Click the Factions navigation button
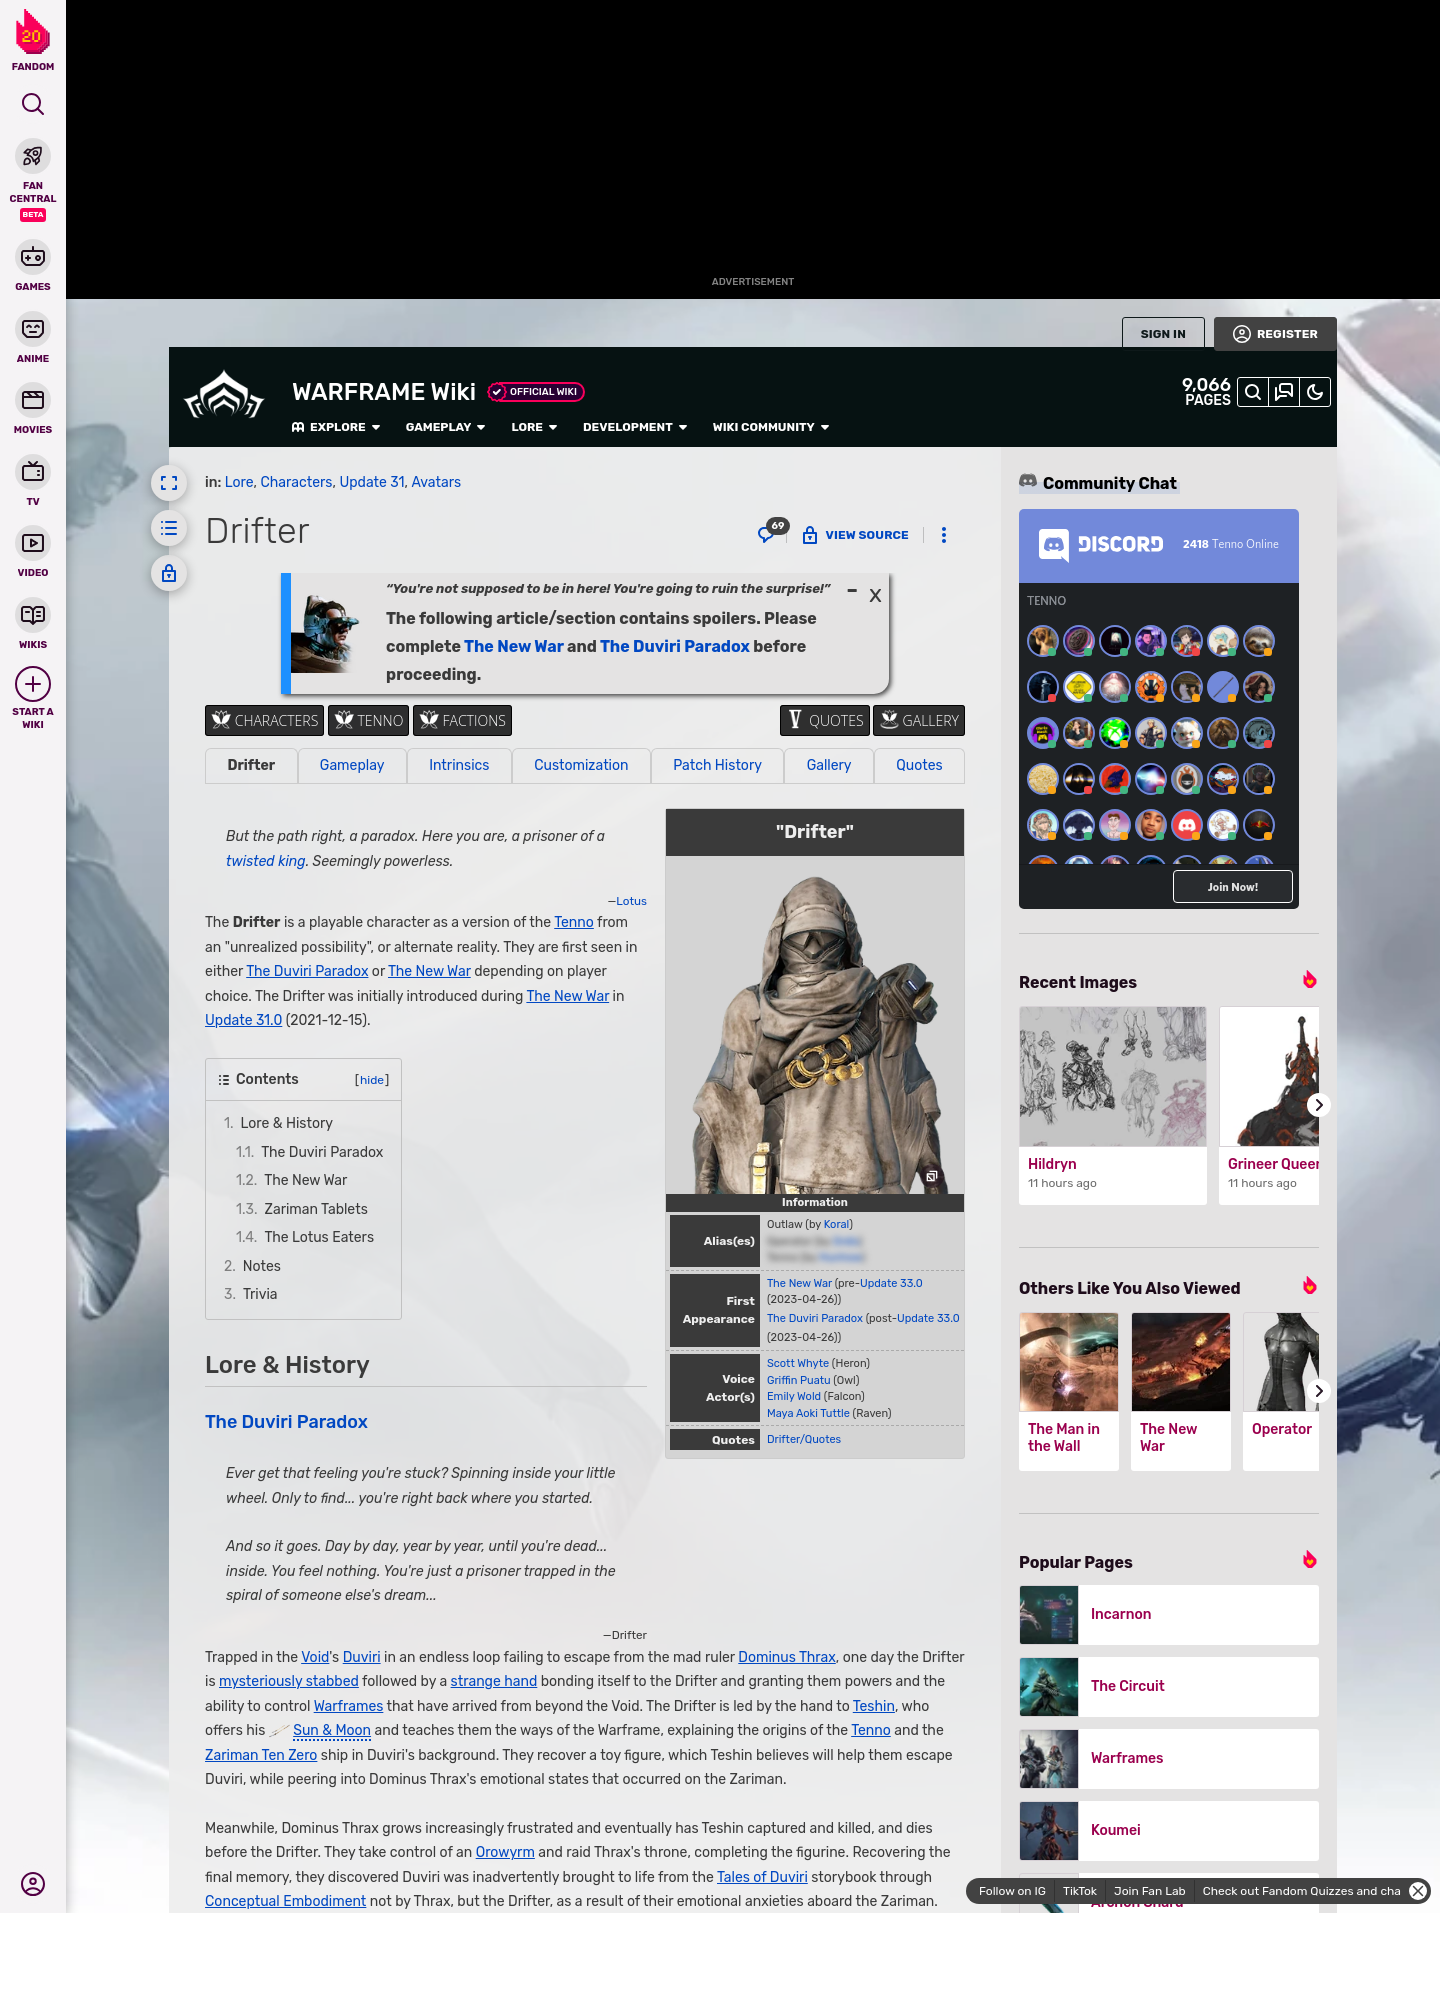The image size is (1440, 2000). tap(462, 720)
